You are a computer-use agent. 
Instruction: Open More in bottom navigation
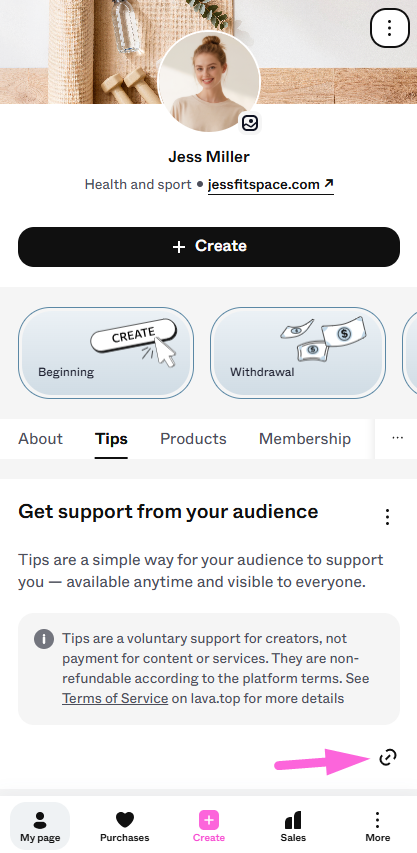(x=377, y=826)
